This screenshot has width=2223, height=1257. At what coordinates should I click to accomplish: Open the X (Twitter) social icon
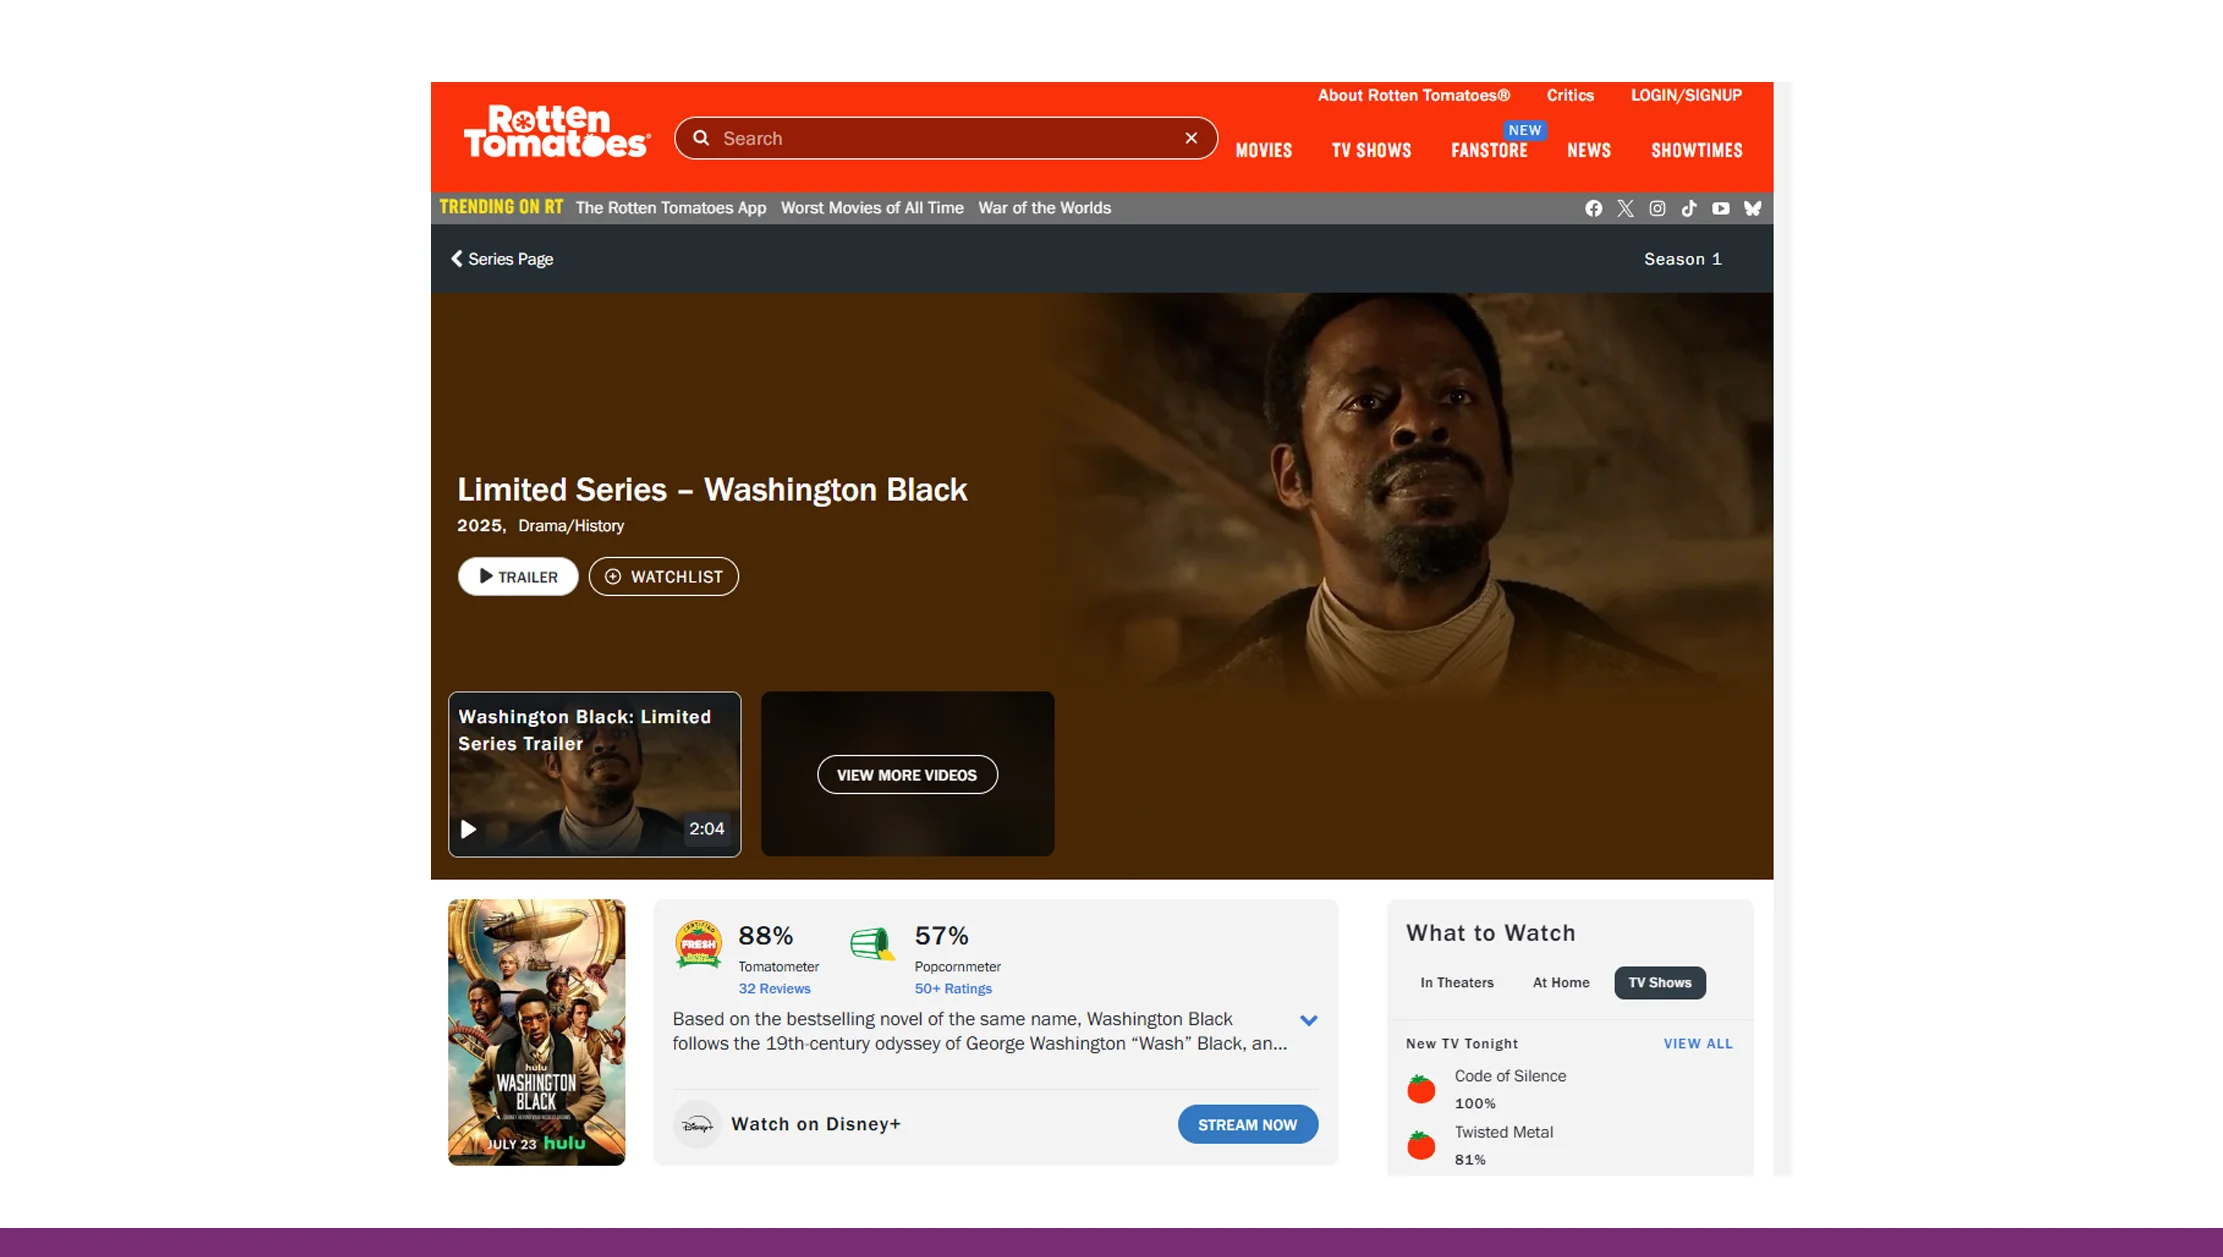click(1625, 208)
